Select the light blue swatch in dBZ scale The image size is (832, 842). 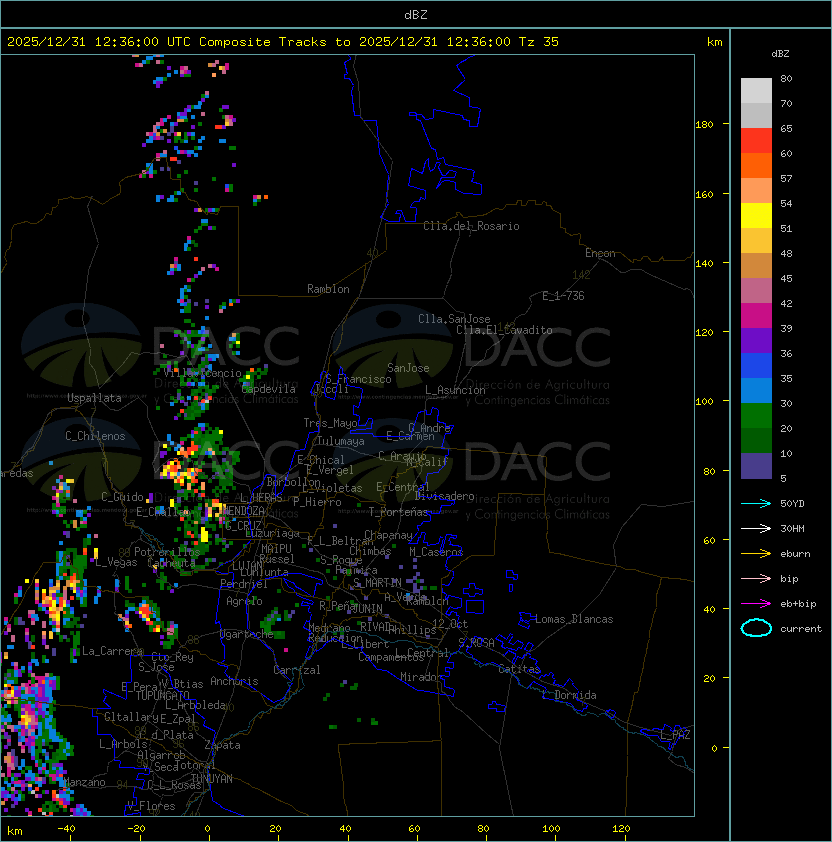[x=756, y=390]
